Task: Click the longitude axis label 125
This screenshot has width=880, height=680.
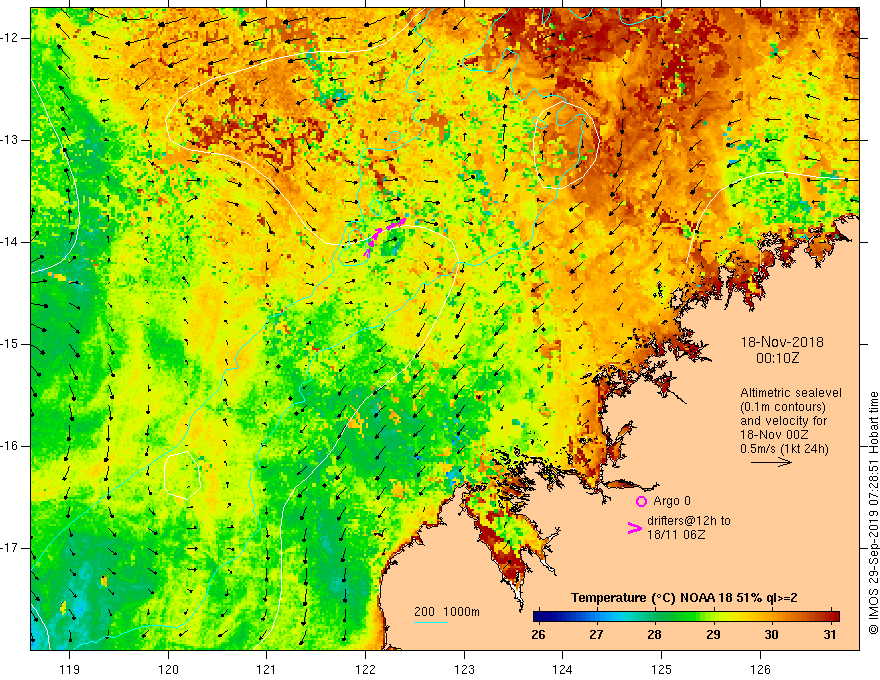Action: point(662,669)
